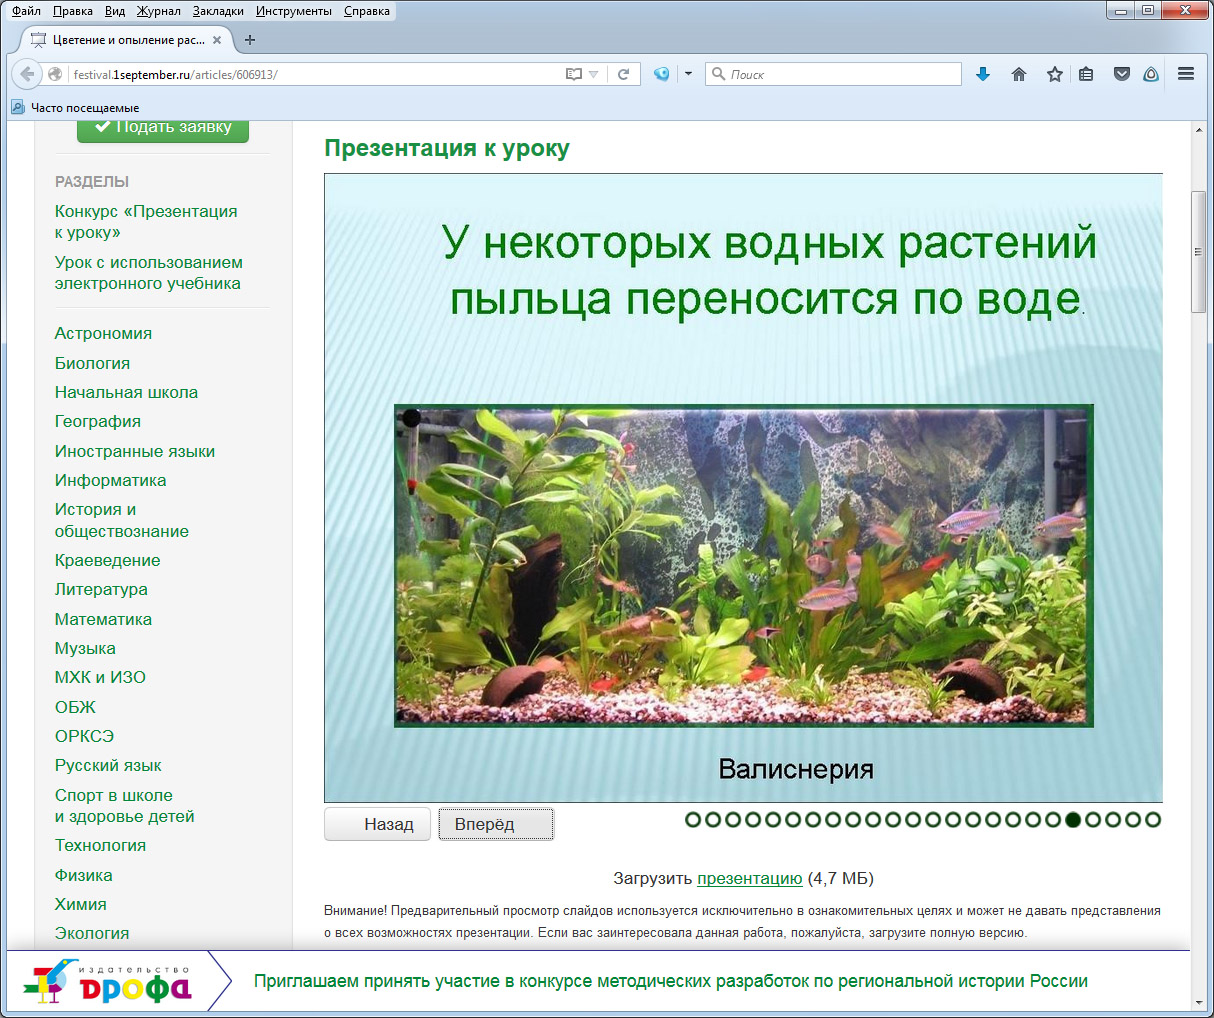Open Reader View icon in address bar
1214x1018 pixels.
point(573,74)
